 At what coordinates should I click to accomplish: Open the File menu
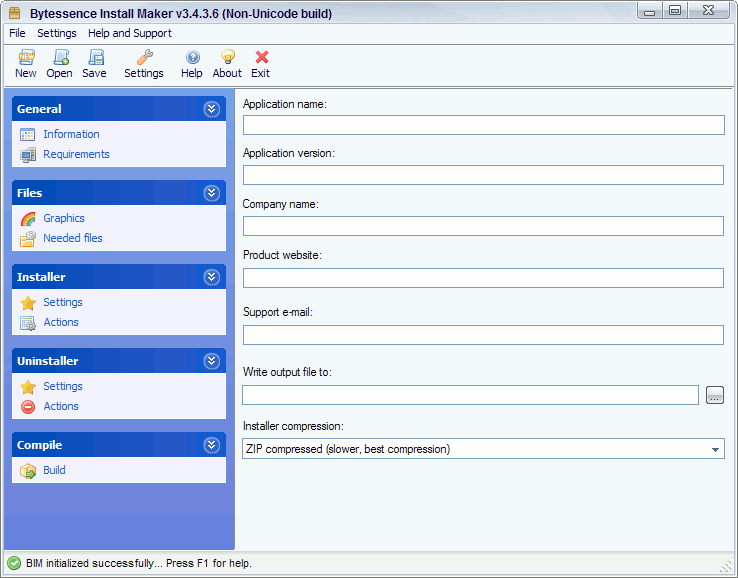[x=17, y=33]
